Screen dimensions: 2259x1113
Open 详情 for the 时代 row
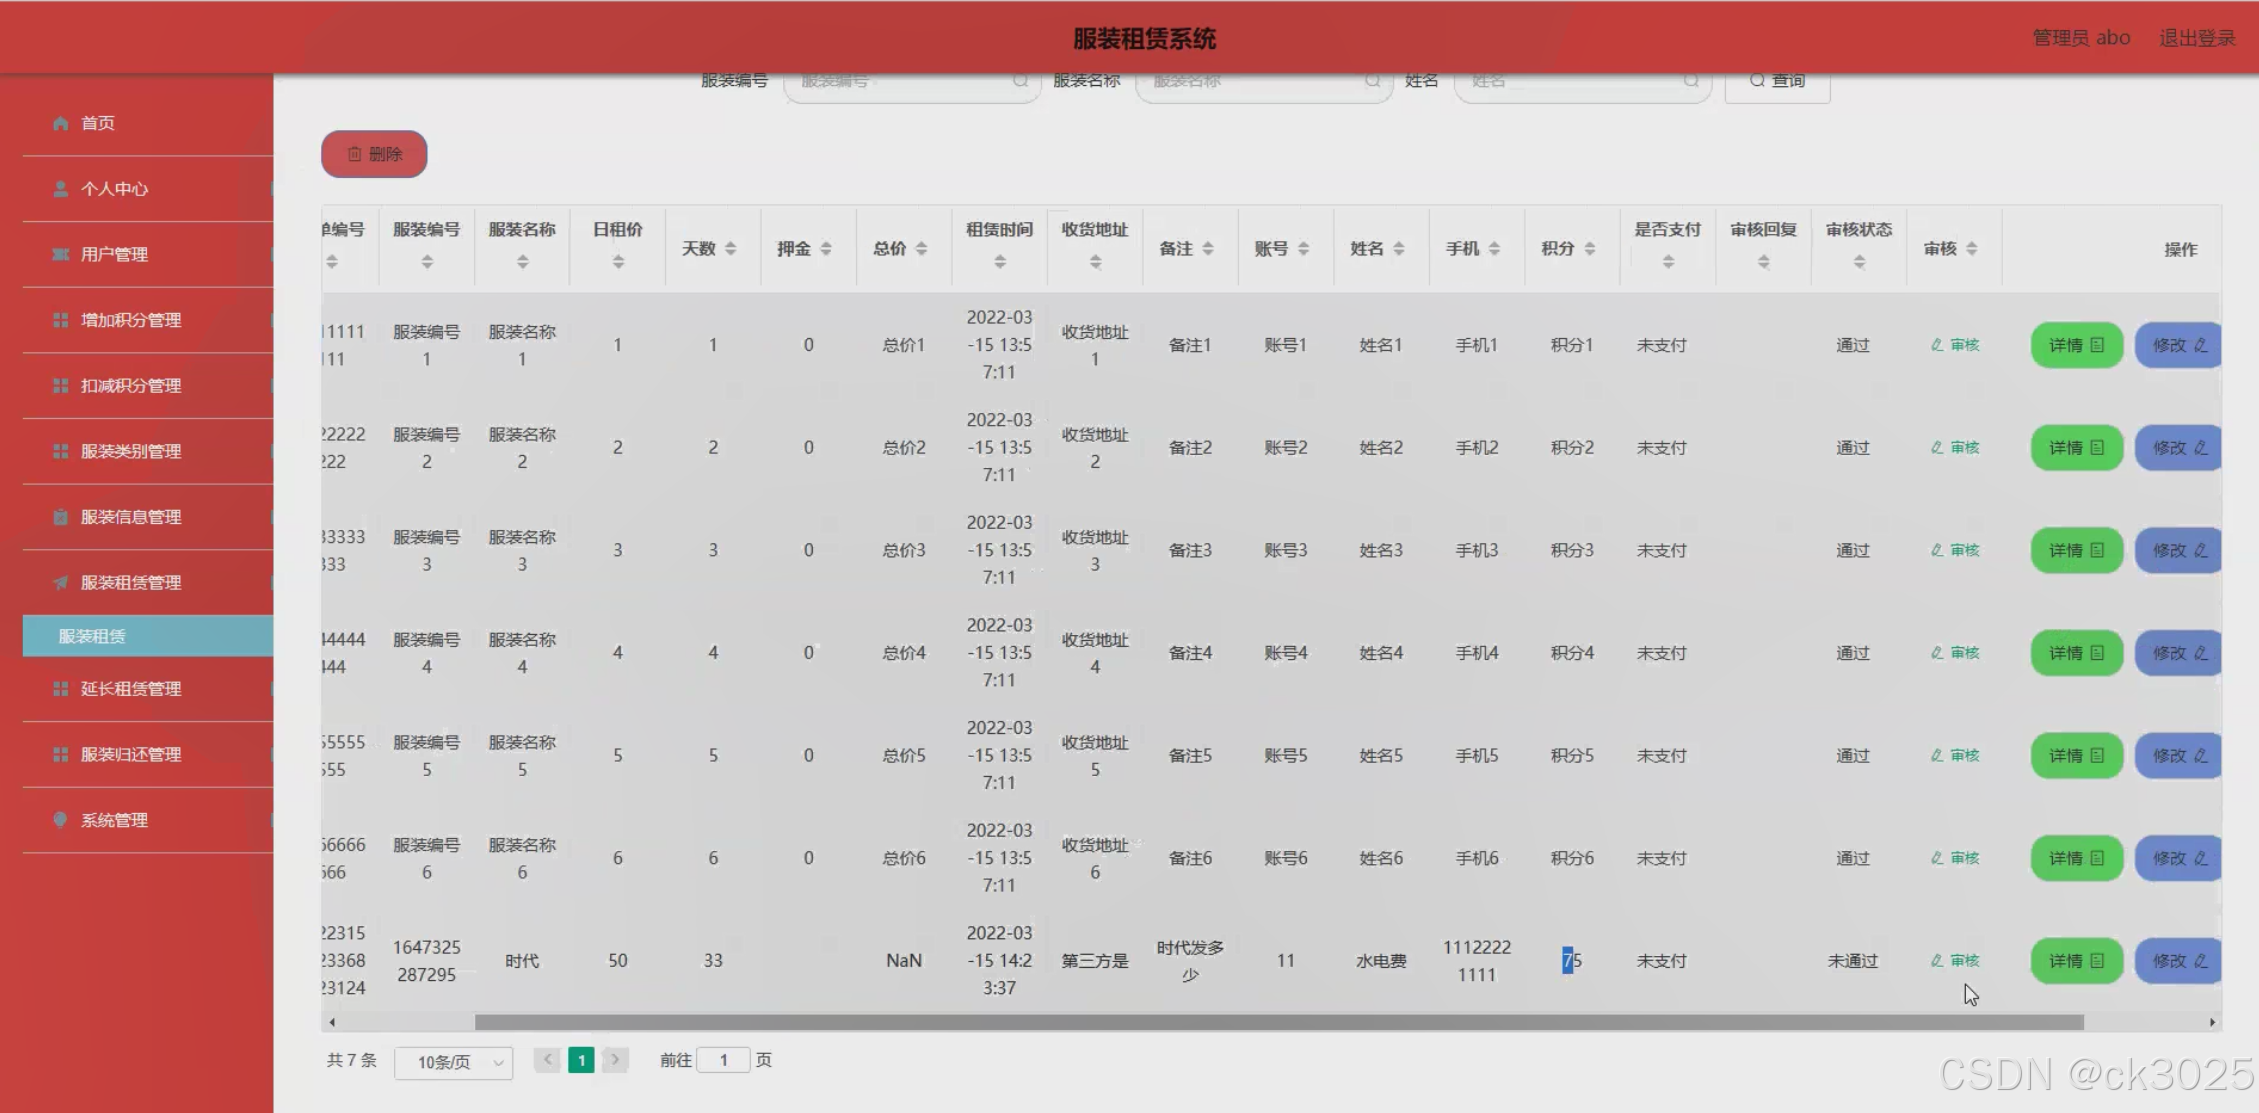tap(2076, 961)
